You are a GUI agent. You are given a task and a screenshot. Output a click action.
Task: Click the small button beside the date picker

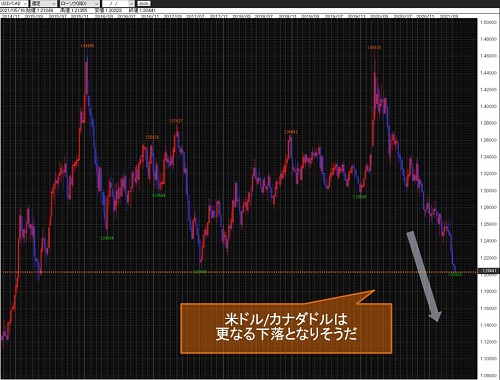click(144, 3)
